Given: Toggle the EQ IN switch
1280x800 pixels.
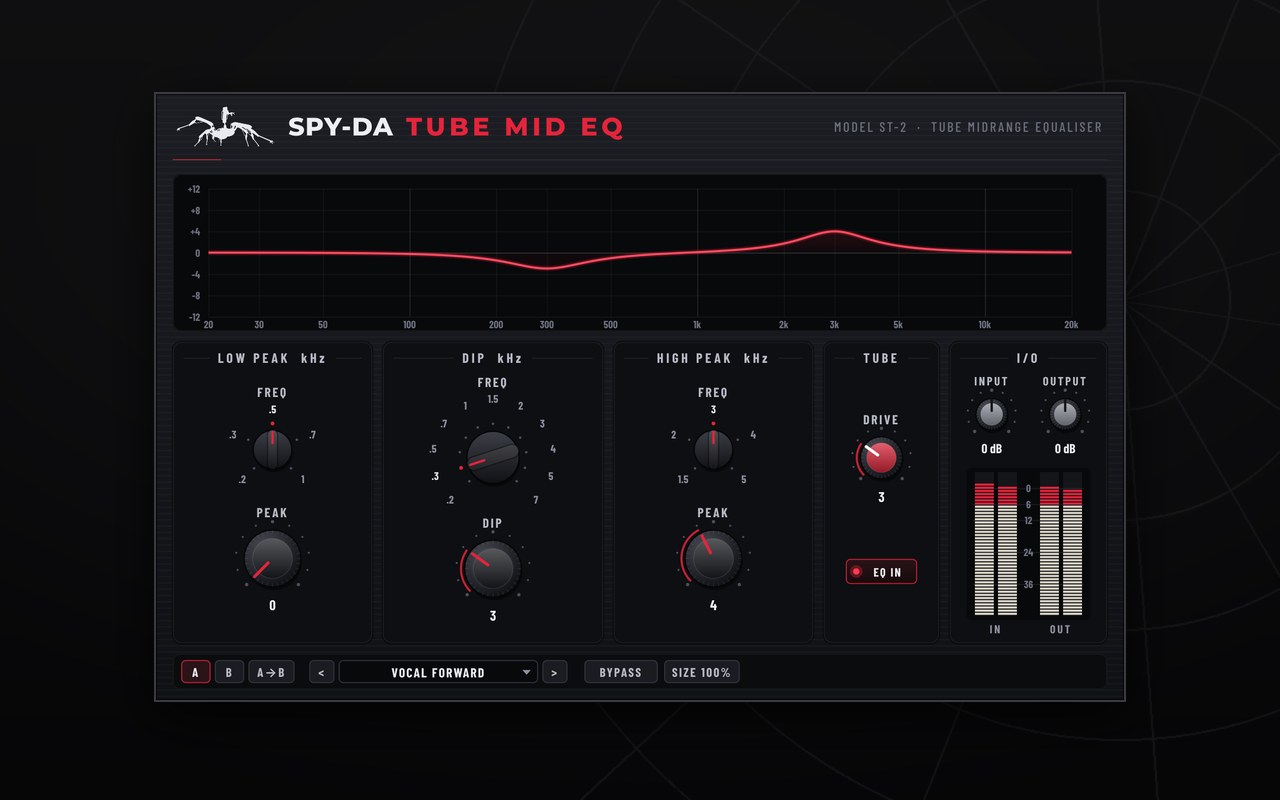Looking at the screenshot, I should point(881,572).
